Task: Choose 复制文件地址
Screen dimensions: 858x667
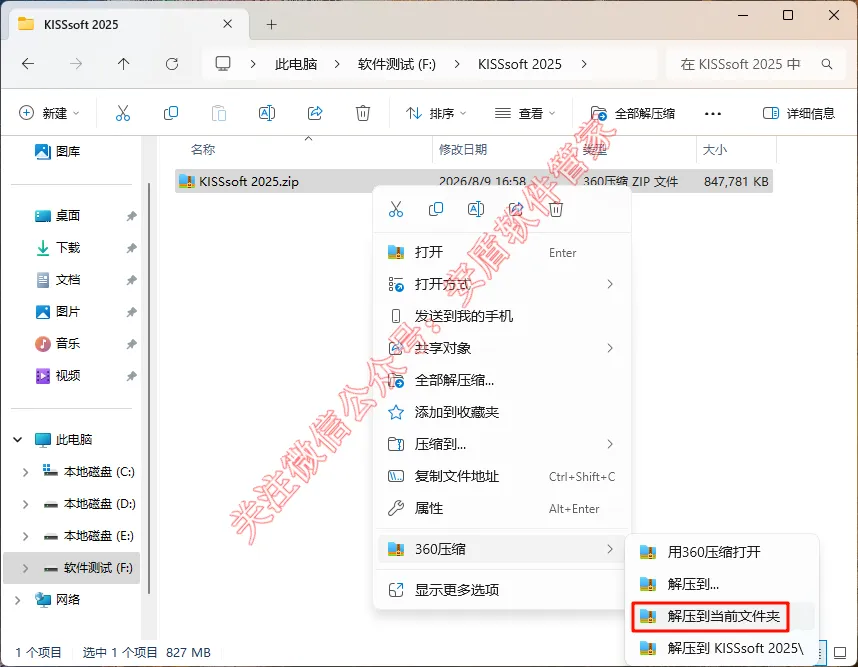Action: (x=502, y=477)
